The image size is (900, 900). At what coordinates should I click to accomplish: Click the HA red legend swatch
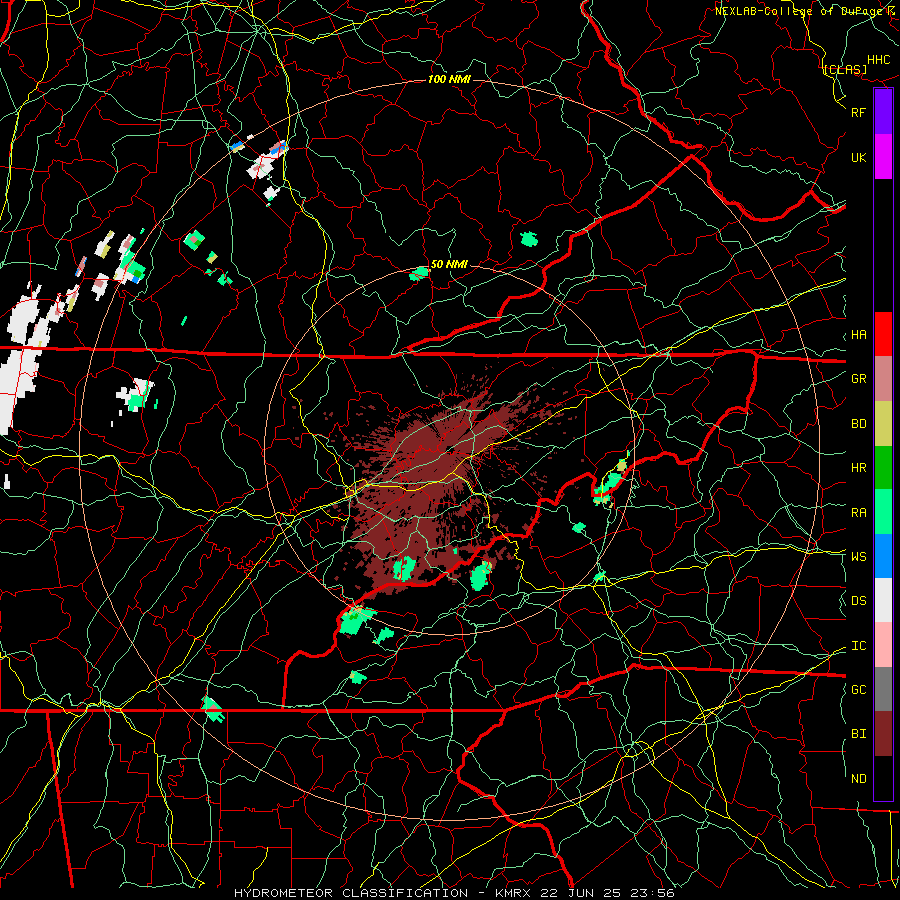pyautogui.click(x=883, y=334)
